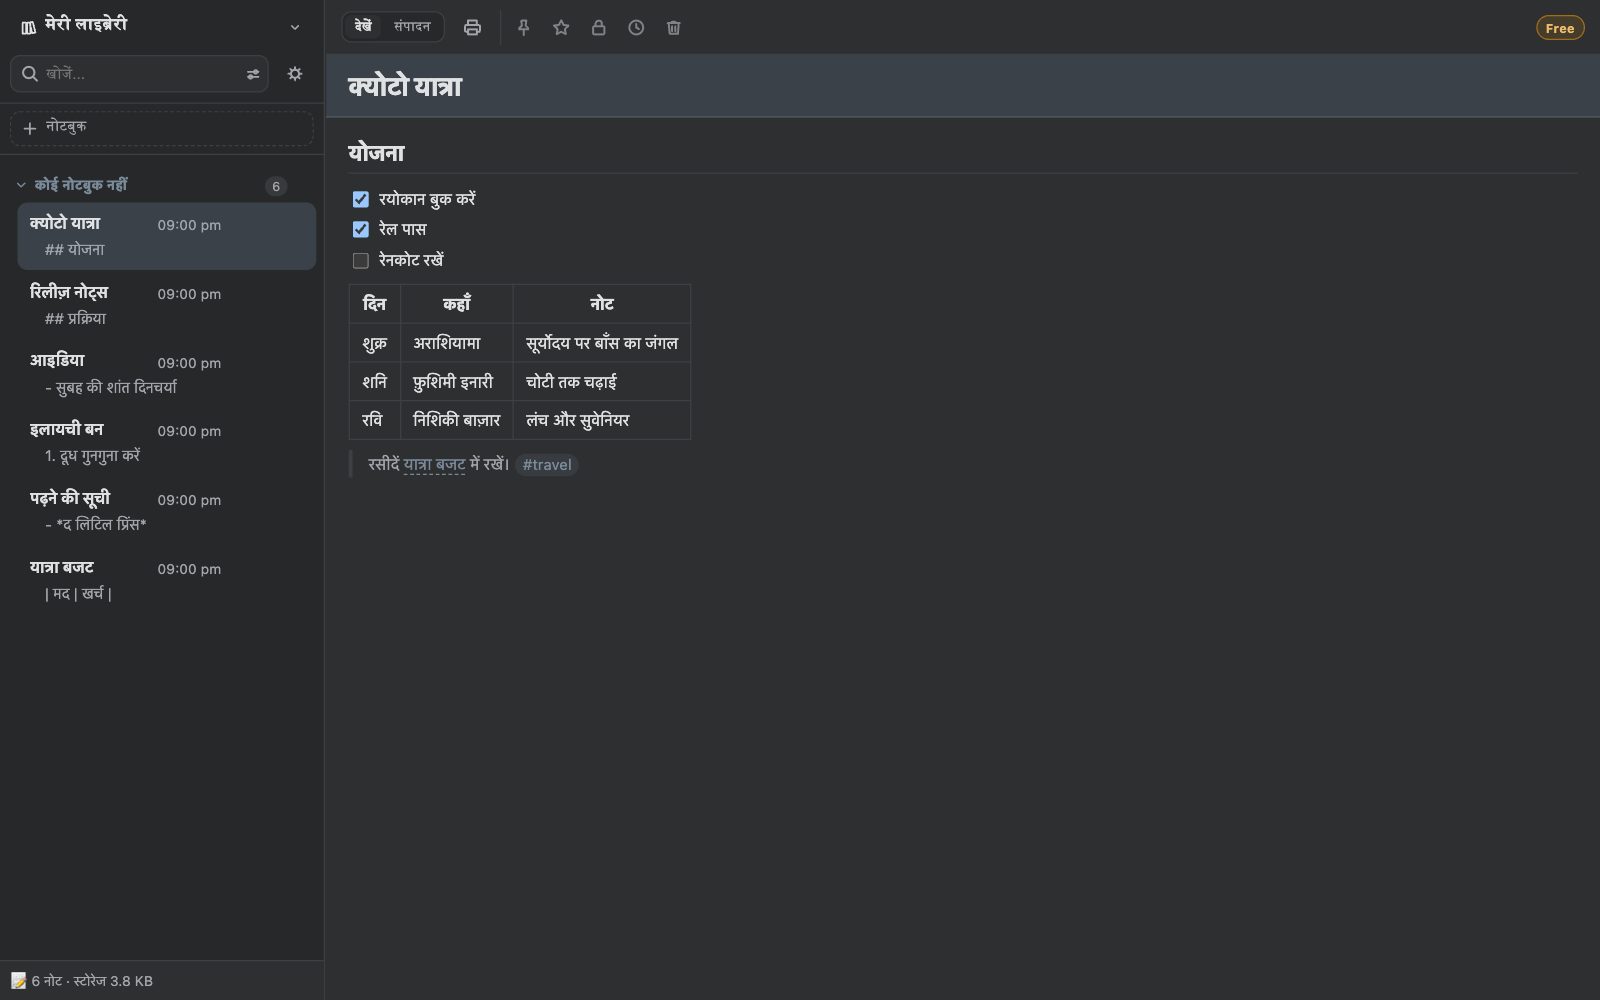The height and width of the screenshot is (1000, 1600).
Task: Open settings gear icon in sidebar
Action: (295, 74)
